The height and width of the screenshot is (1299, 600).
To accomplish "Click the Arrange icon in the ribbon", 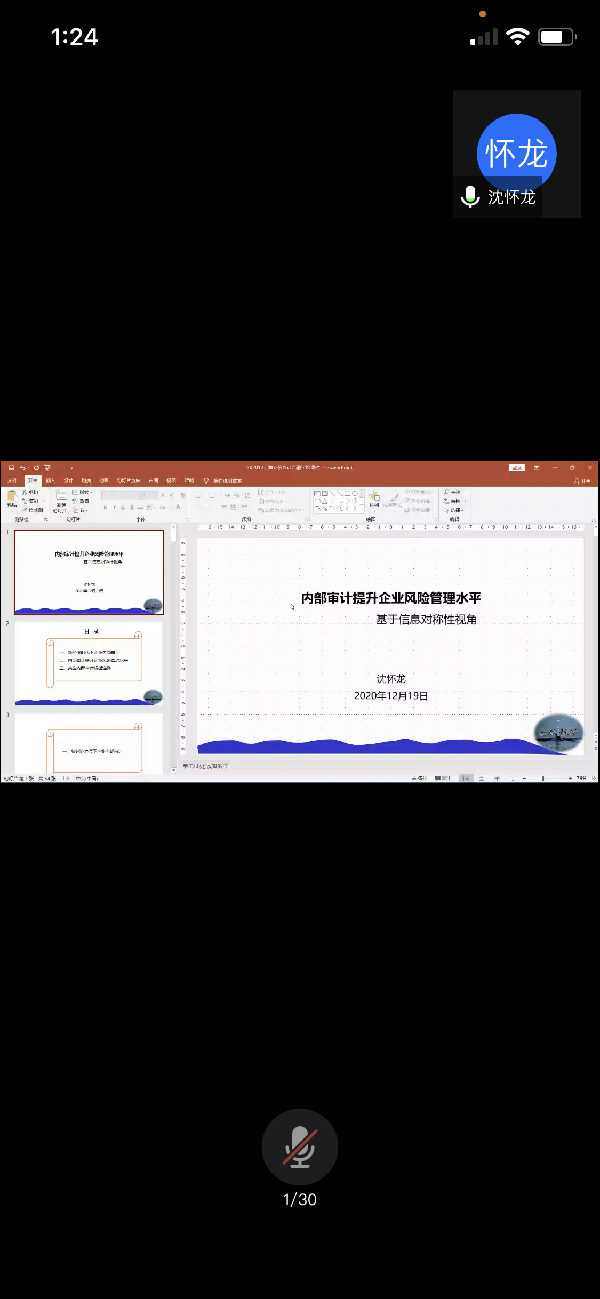I will [x=374, y=499].
